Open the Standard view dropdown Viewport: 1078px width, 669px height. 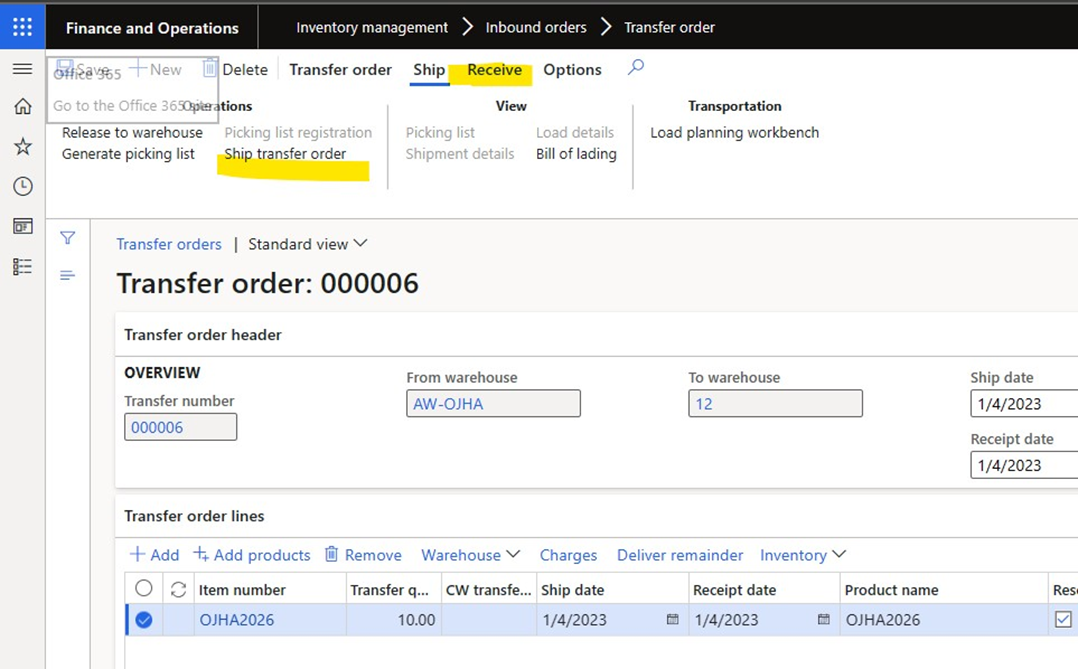click(x=307, y=244)
